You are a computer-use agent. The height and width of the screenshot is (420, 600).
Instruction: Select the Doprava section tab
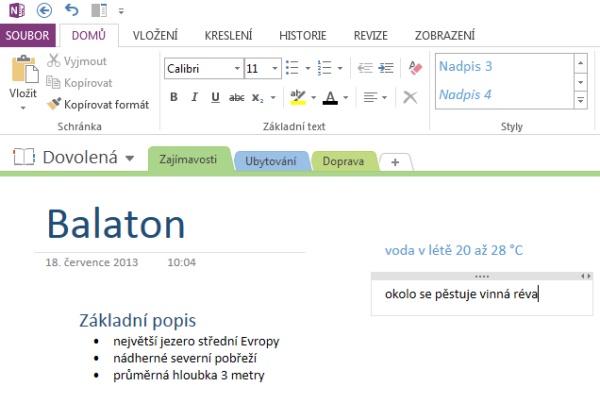(x=343, y=161)
